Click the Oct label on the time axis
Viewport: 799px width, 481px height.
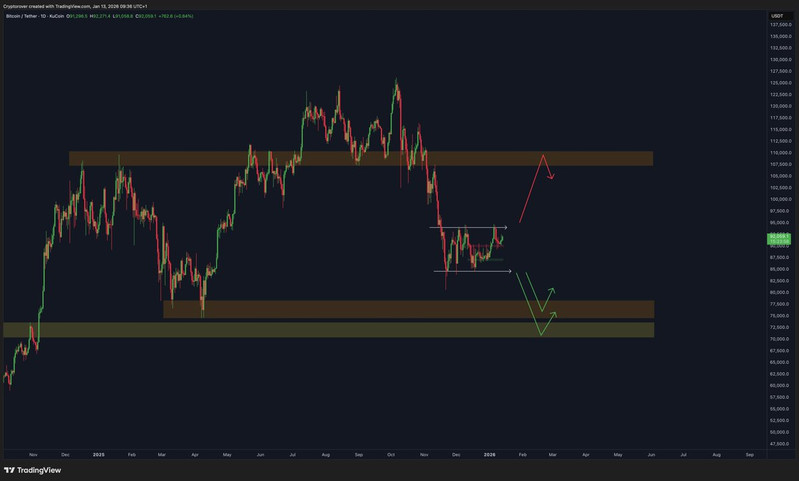coord(392,455)
